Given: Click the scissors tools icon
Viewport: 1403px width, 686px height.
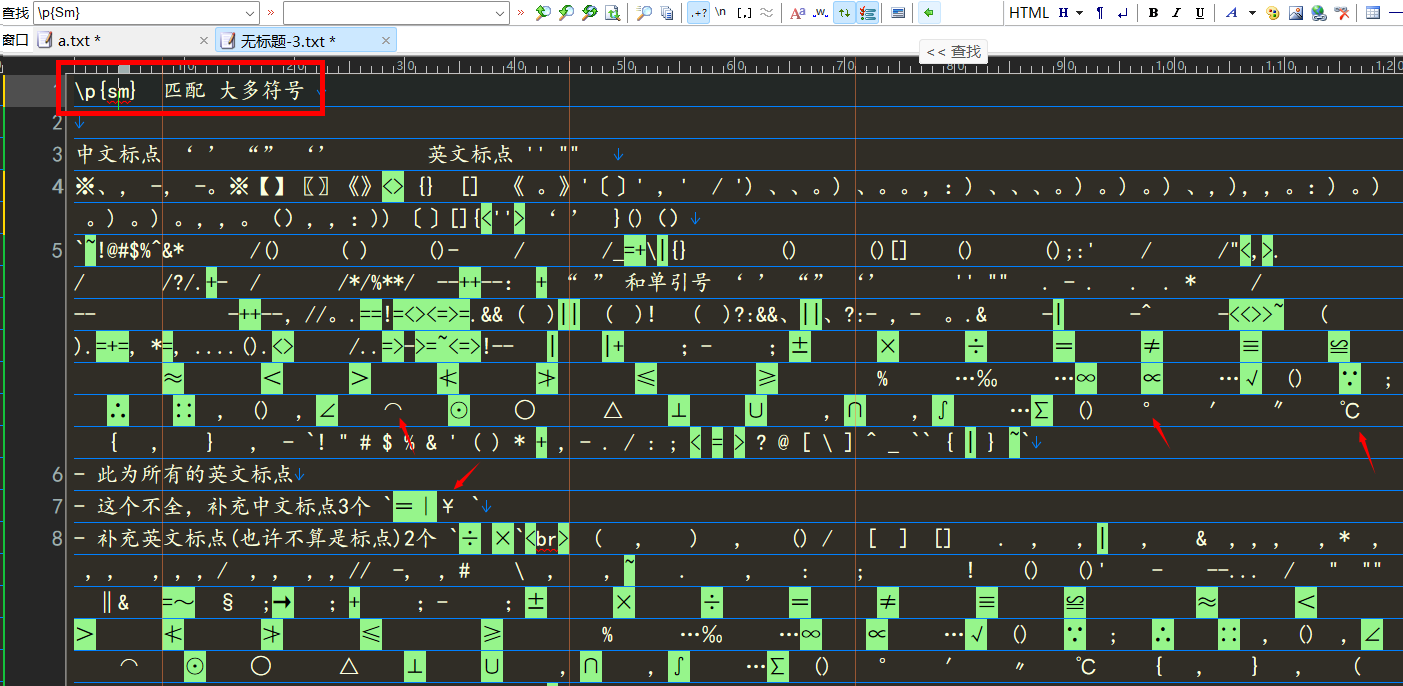Looking at the screenshot, I should coord(1342,13).
